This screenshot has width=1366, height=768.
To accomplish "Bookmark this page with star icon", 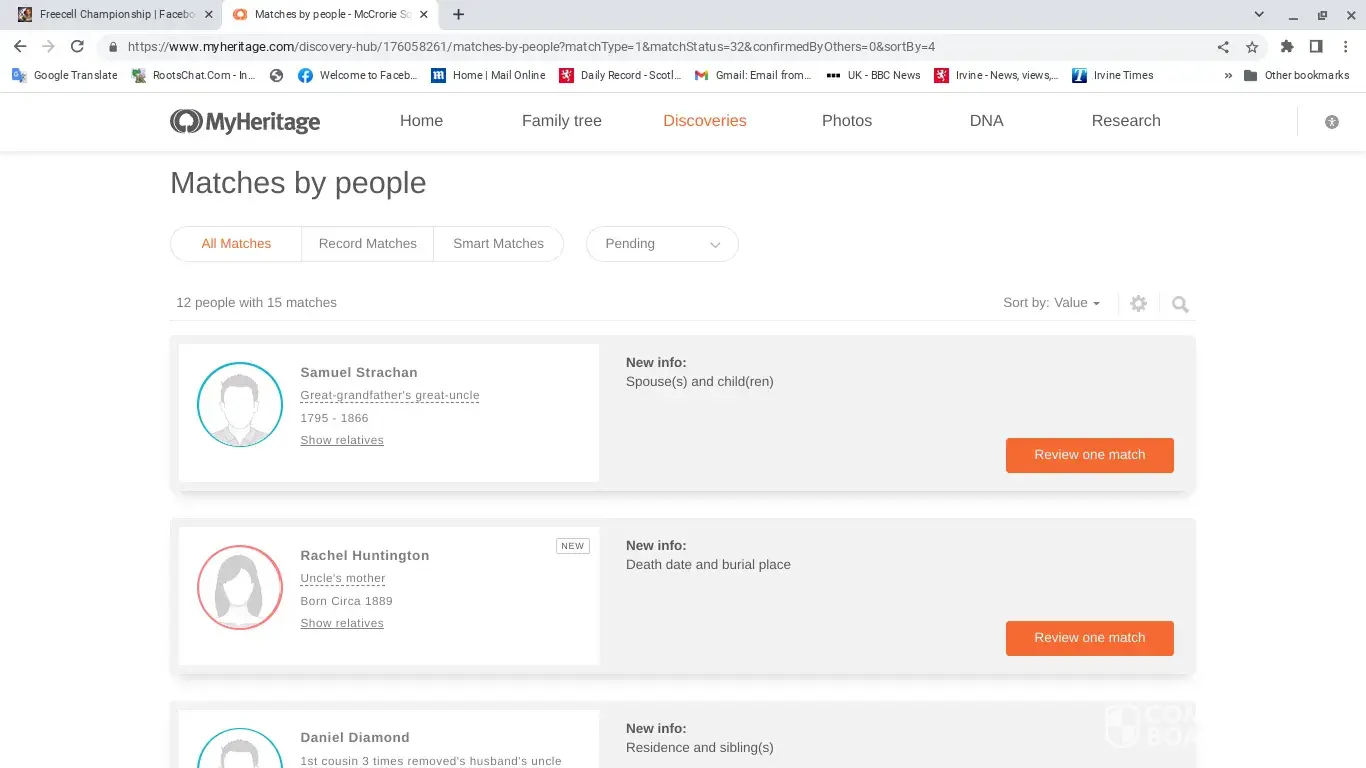I will [x=1252, y=47].
